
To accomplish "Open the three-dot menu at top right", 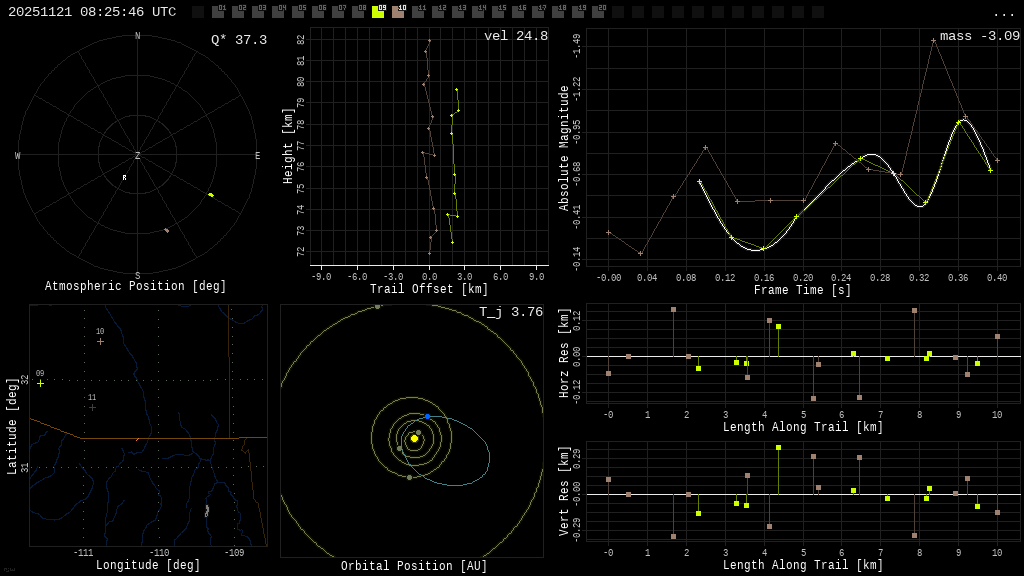I will (1003, 13).
